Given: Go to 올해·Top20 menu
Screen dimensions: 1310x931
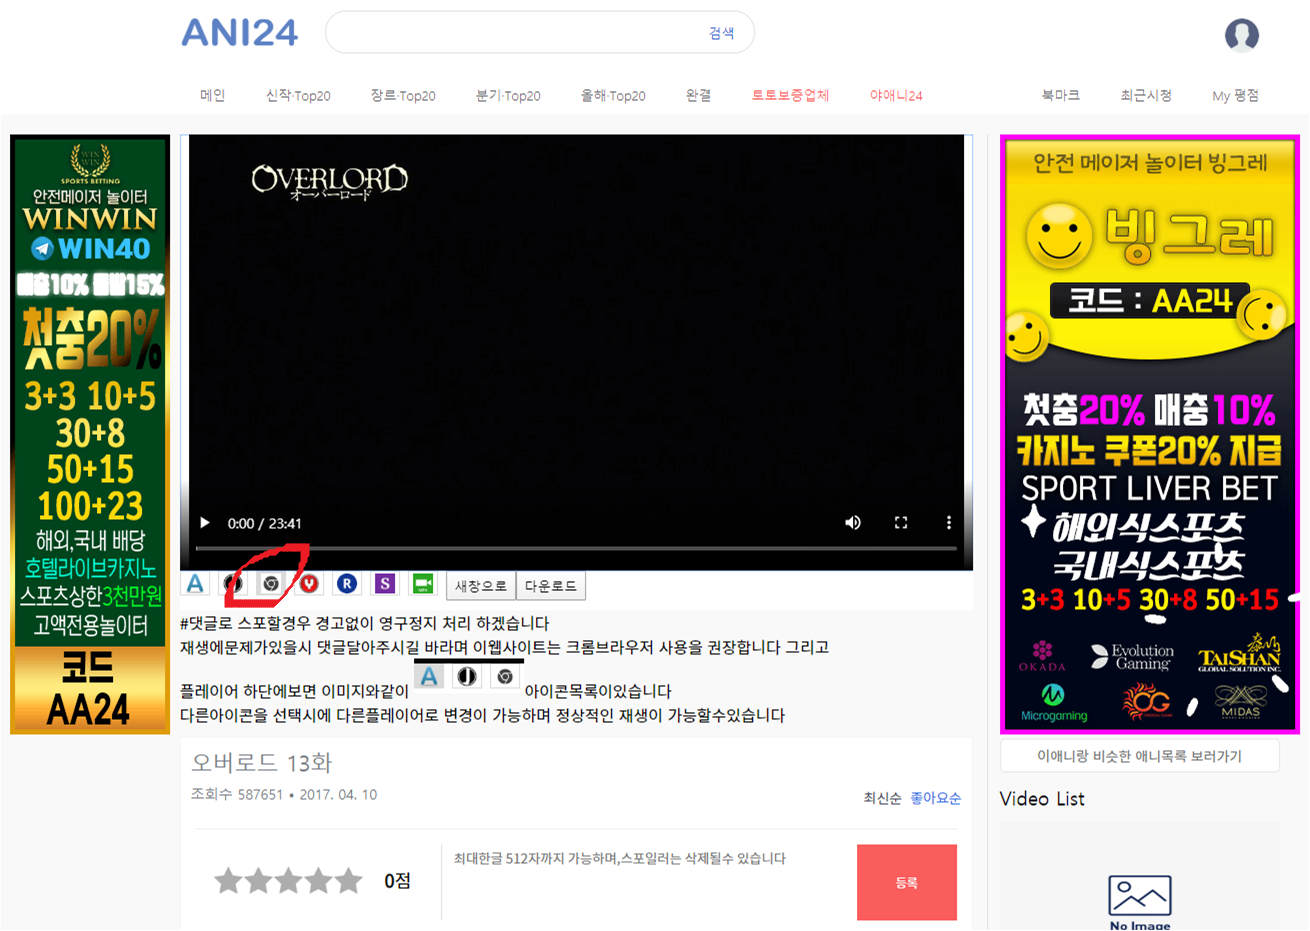Looking at the screenshot, I should (x=613, y=95).
